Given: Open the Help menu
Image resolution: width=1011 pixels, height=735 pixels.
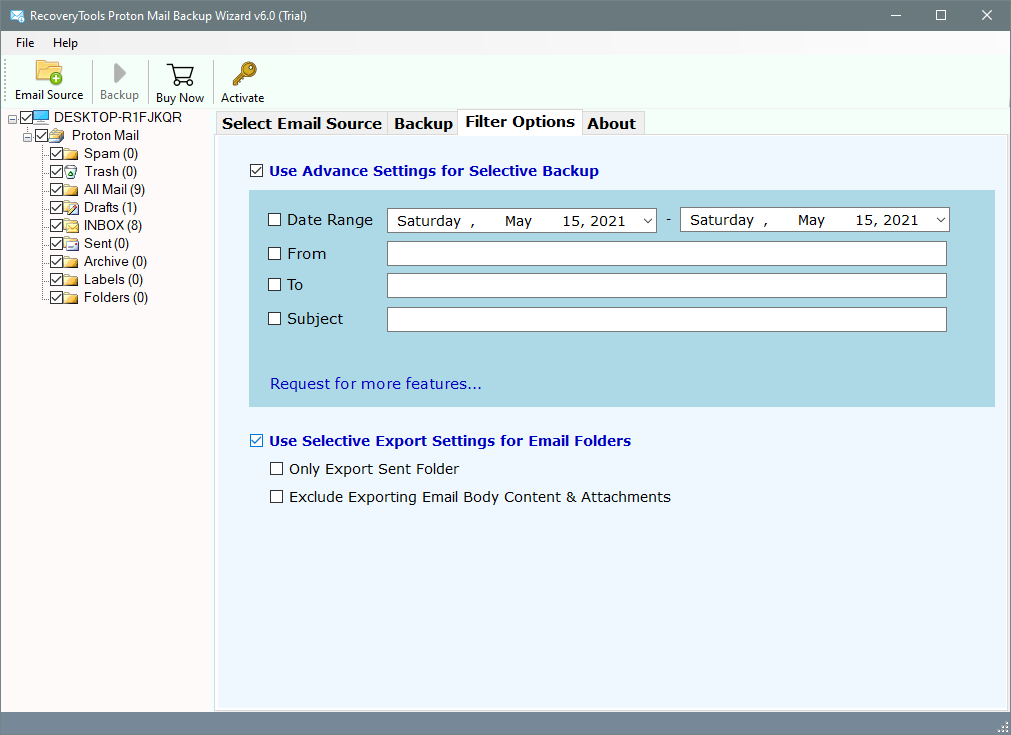Looking at the screenshot, I should [x=65, y=43].
